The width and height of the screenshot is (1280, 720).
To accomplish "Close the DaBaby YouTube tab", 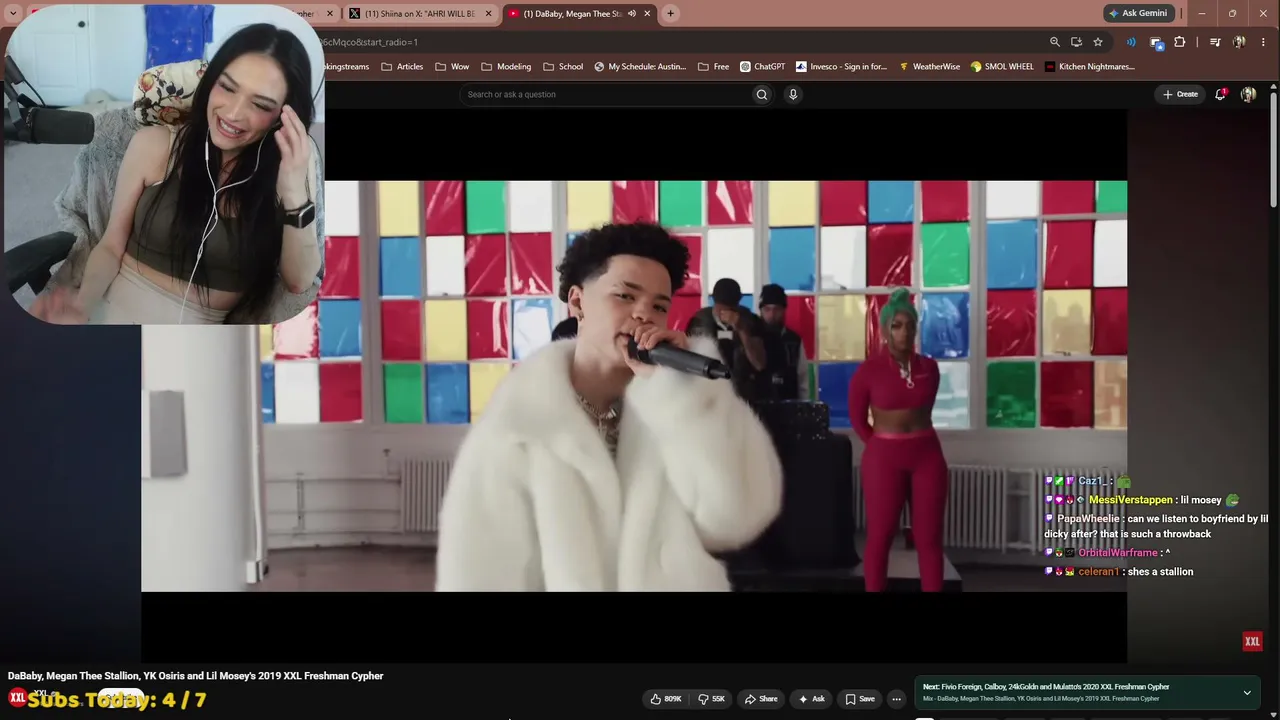I will click(x=648, y=13).
